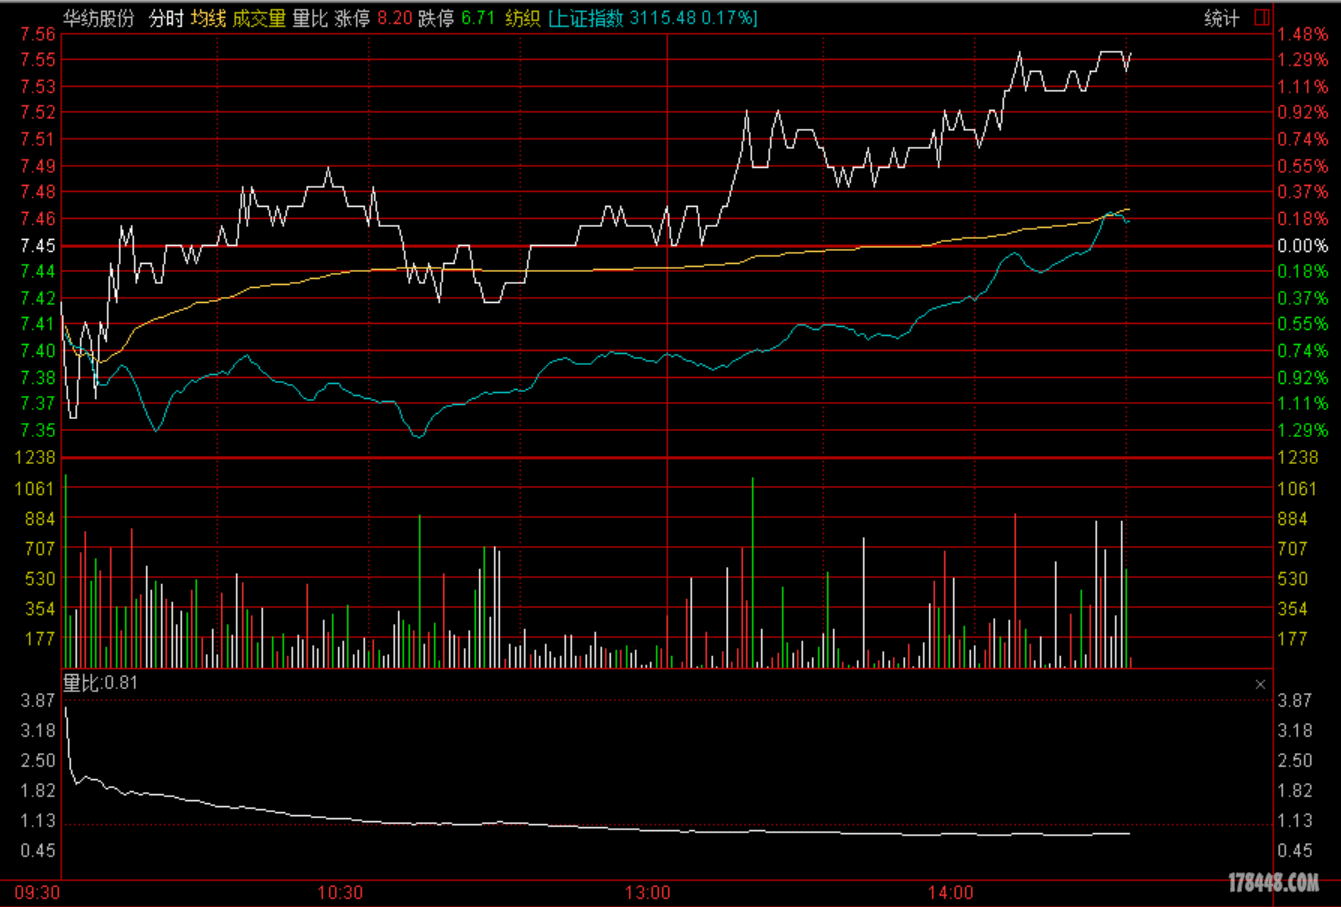Click the red panel-layout icon beside 统计

tap(1261, 17)
